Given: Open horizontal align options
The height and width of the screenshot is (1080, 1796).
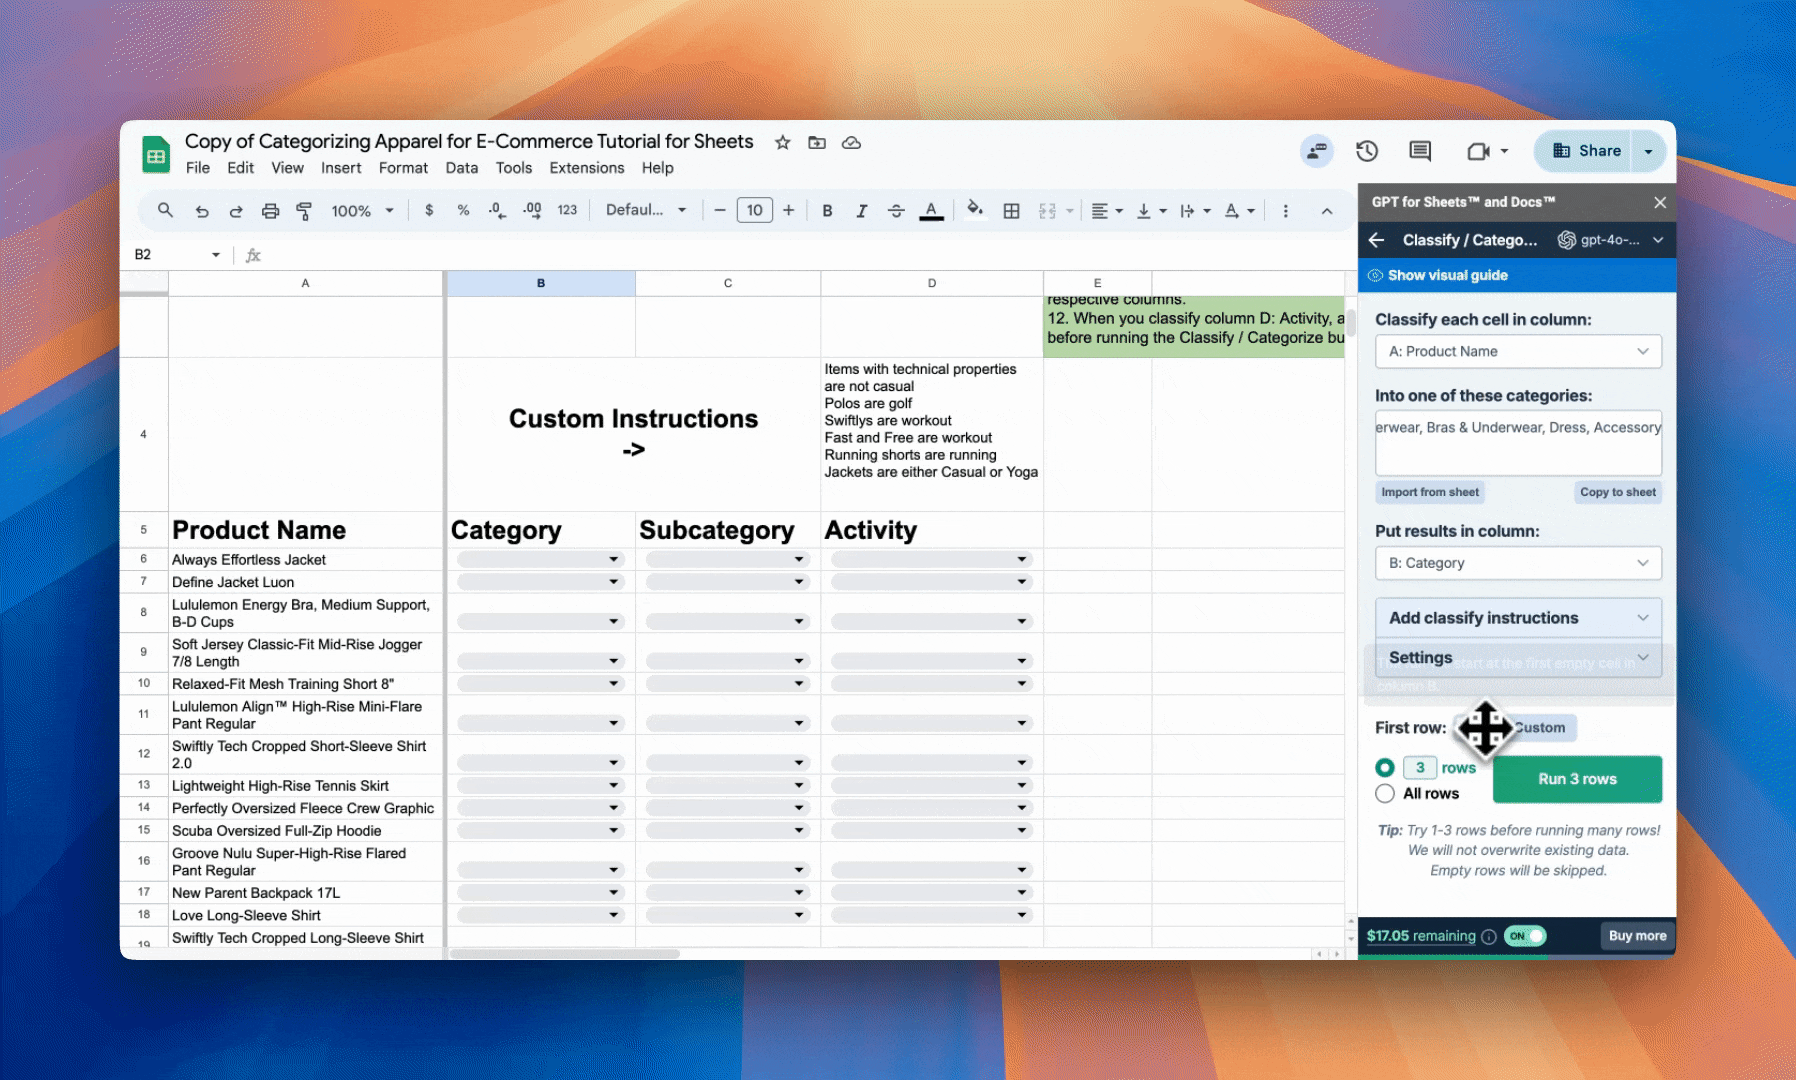Looking at the screenshot, I should [x=1107, y=210].
